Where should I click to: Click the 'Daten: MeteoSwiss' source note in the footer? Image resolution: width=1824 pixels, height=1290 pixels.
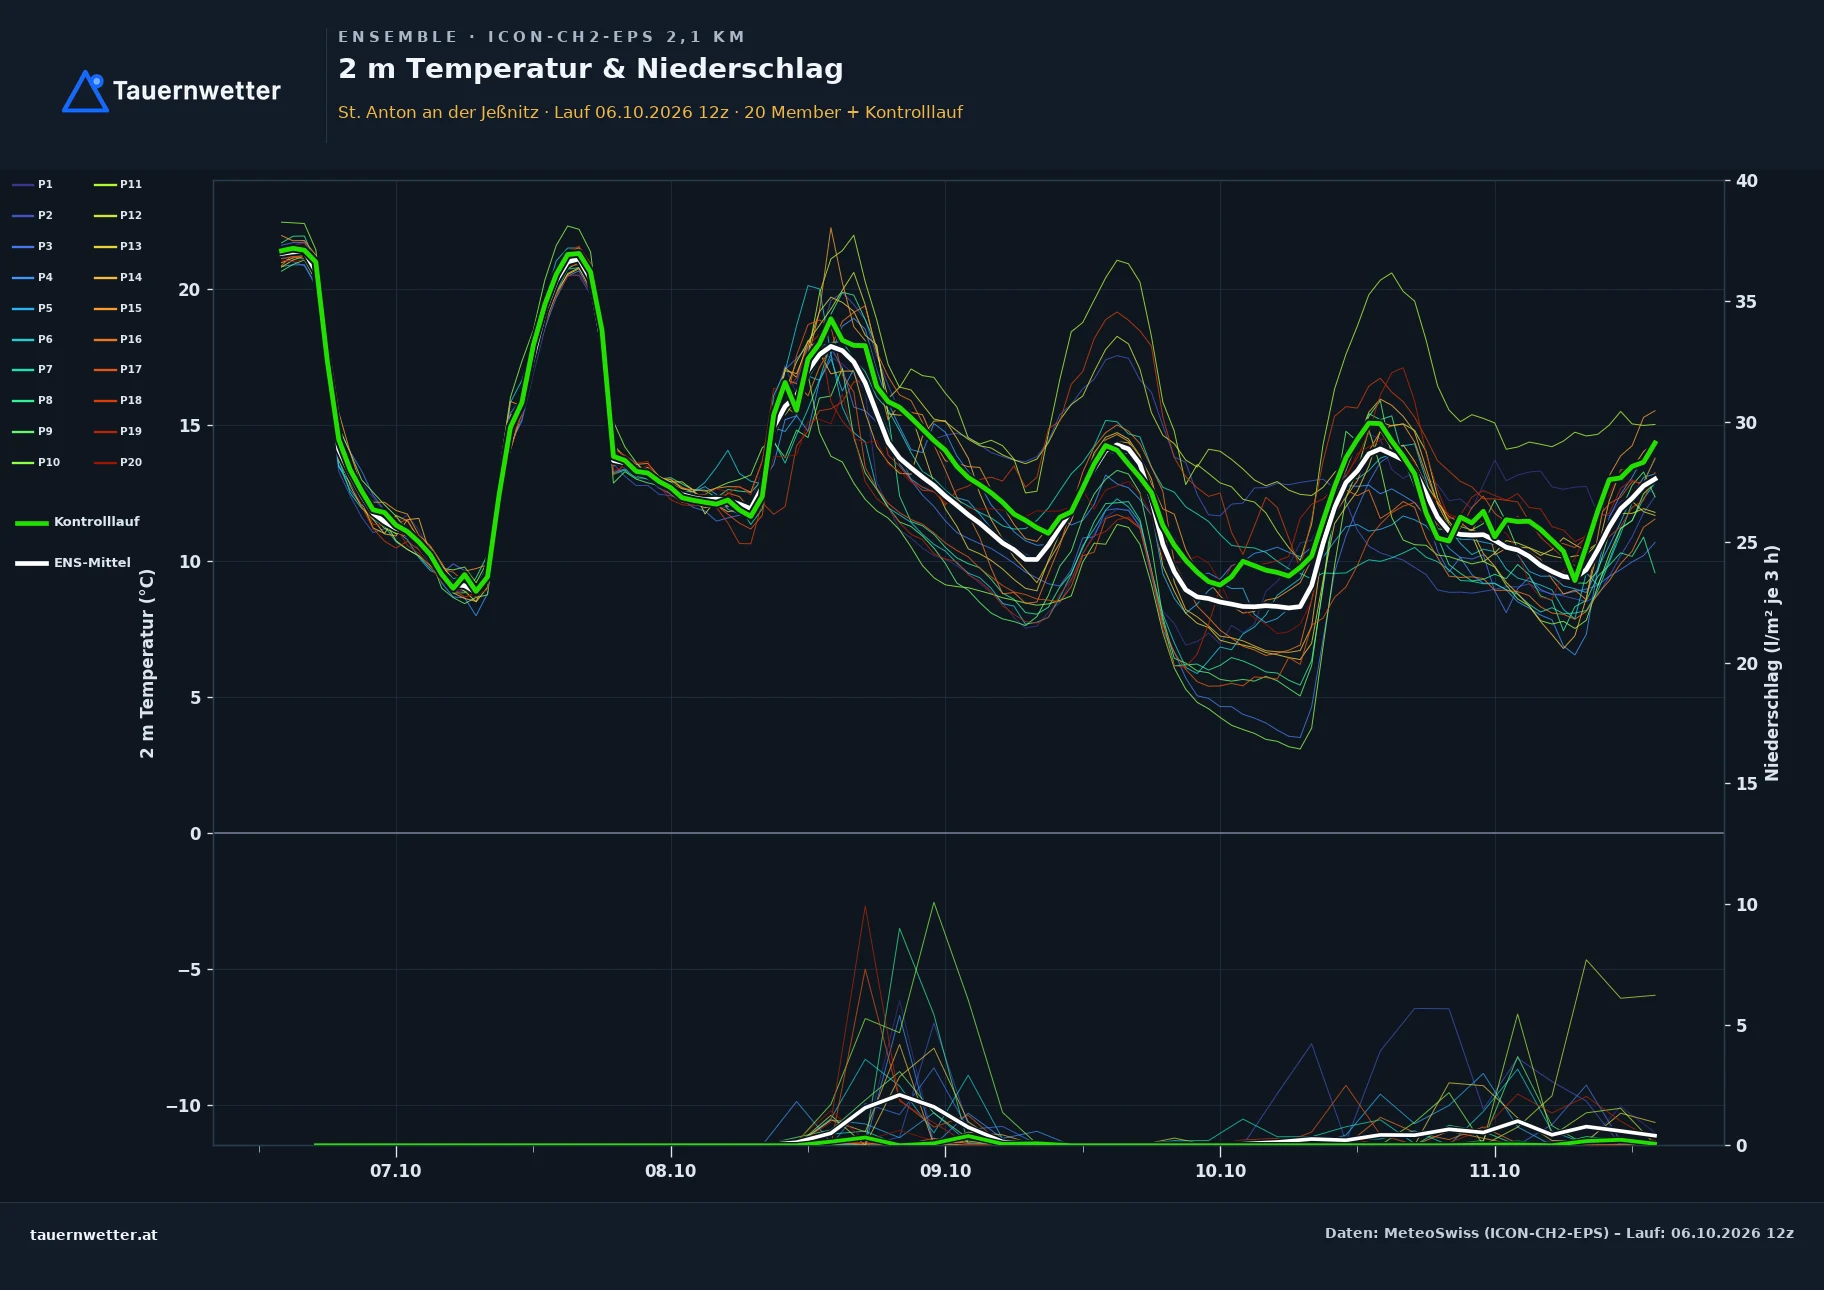(1559, 1233)
